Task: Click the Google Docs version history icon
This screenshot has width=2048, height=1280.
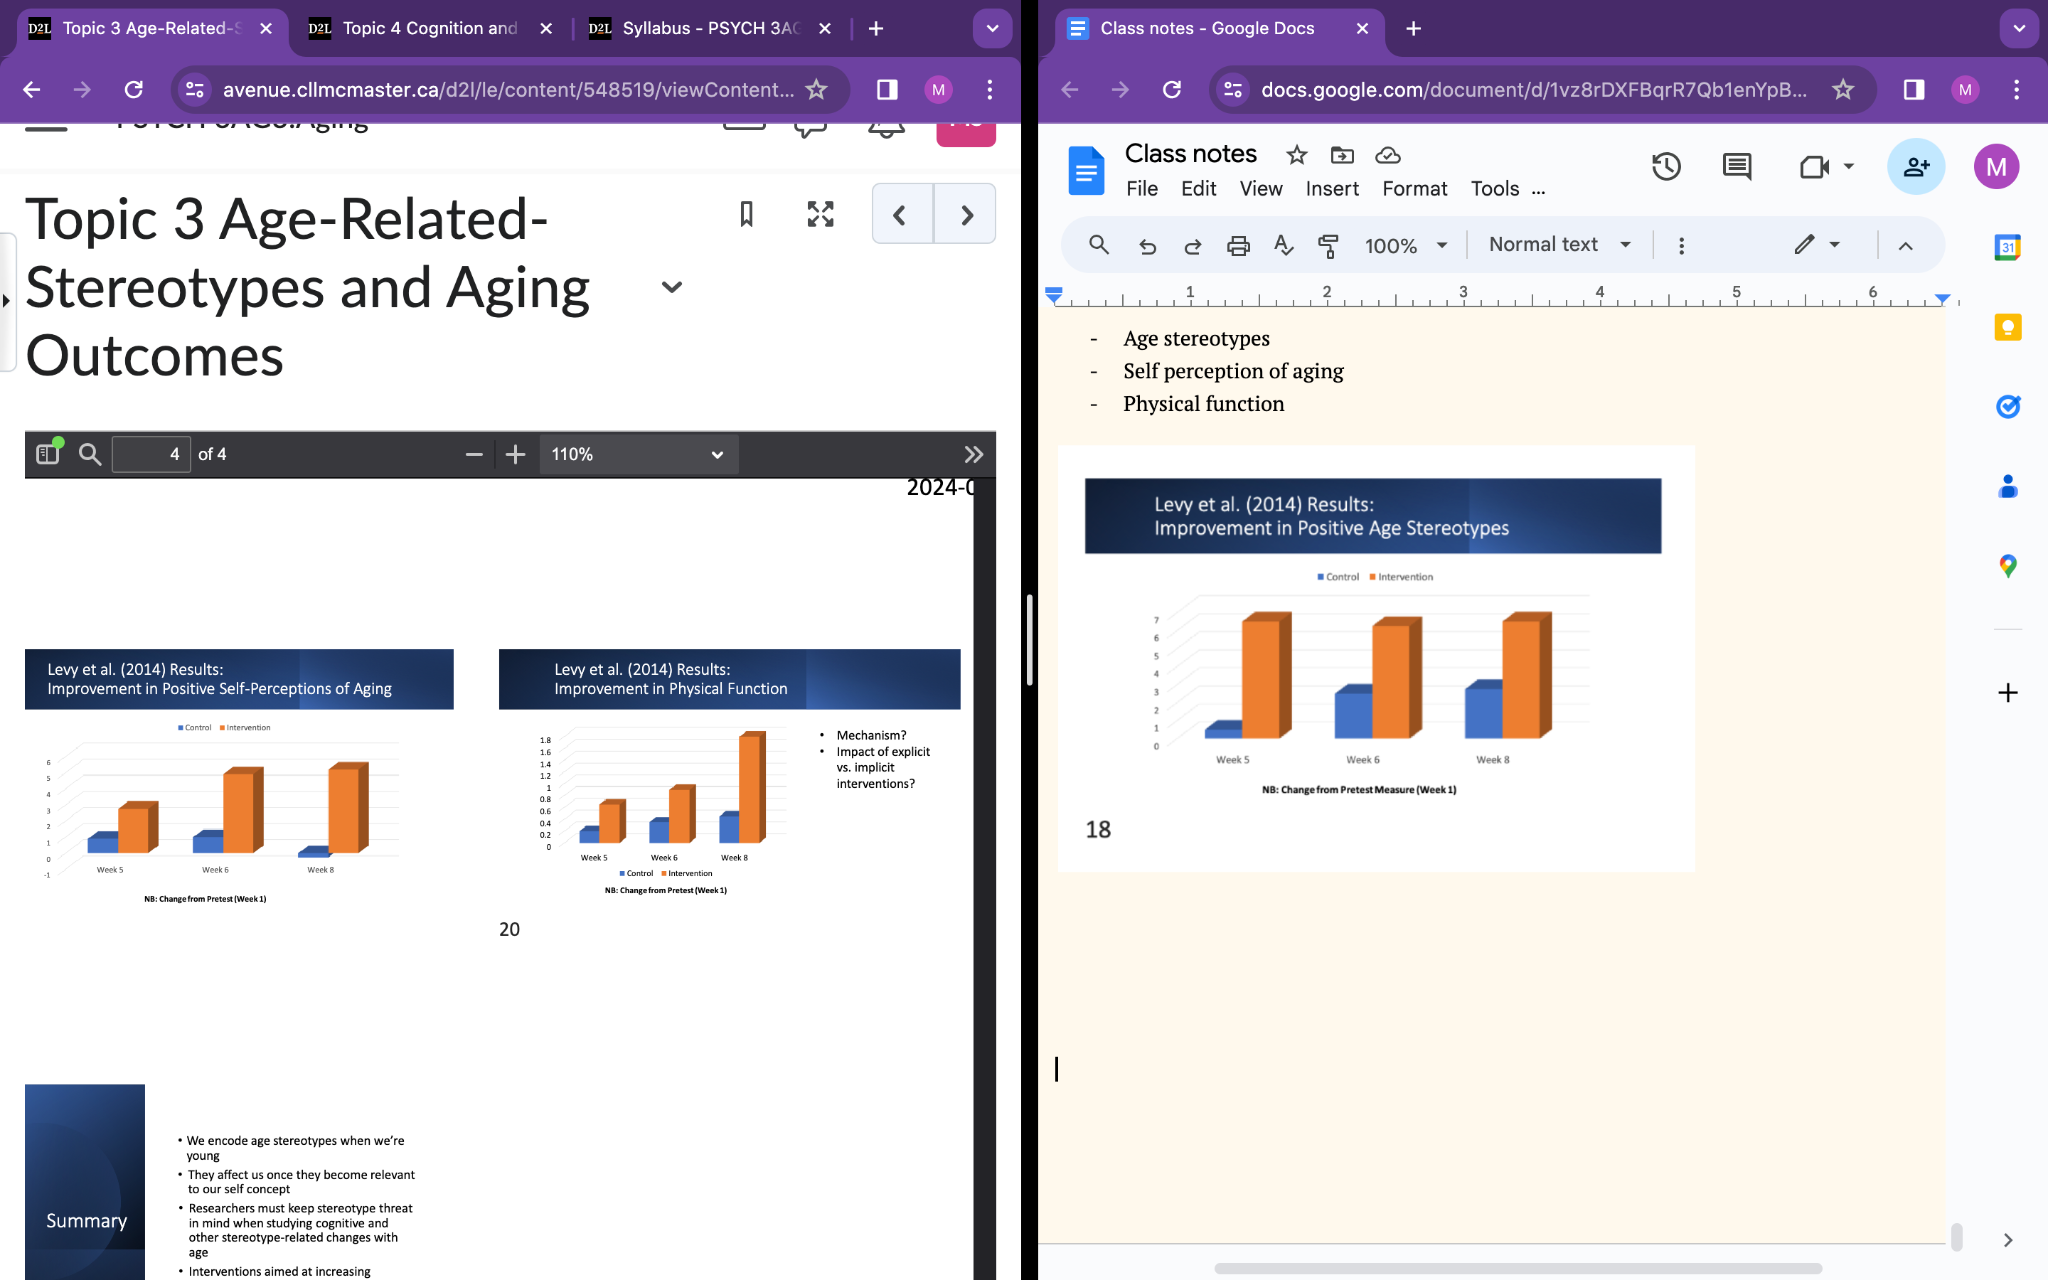Action: tap(1666, 167)
